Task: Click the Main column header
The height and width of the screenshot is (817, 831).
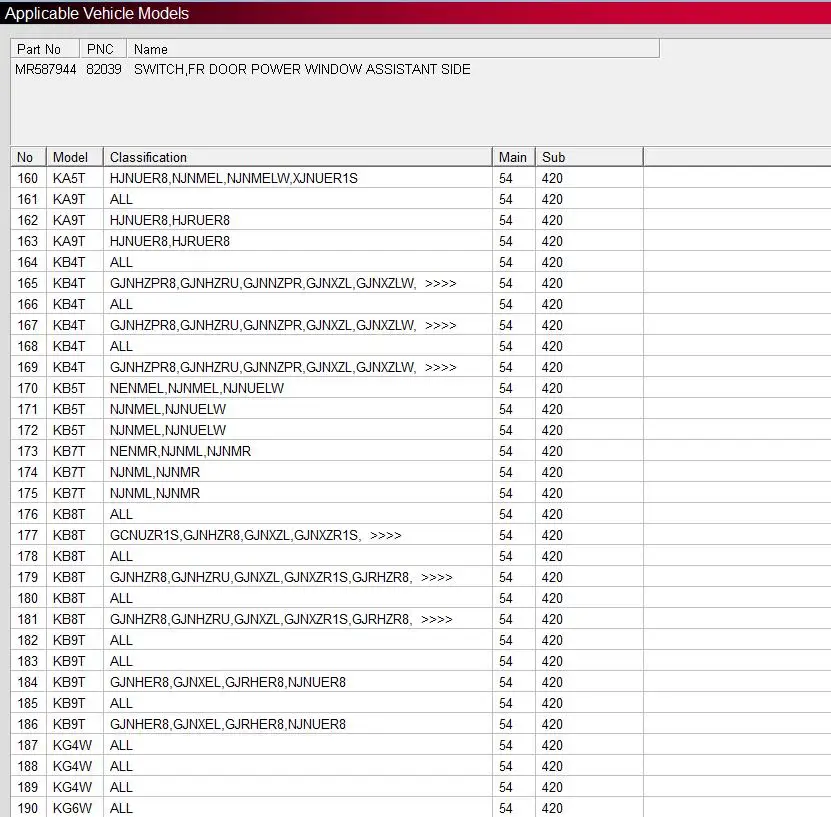Action: coord(514,157)
